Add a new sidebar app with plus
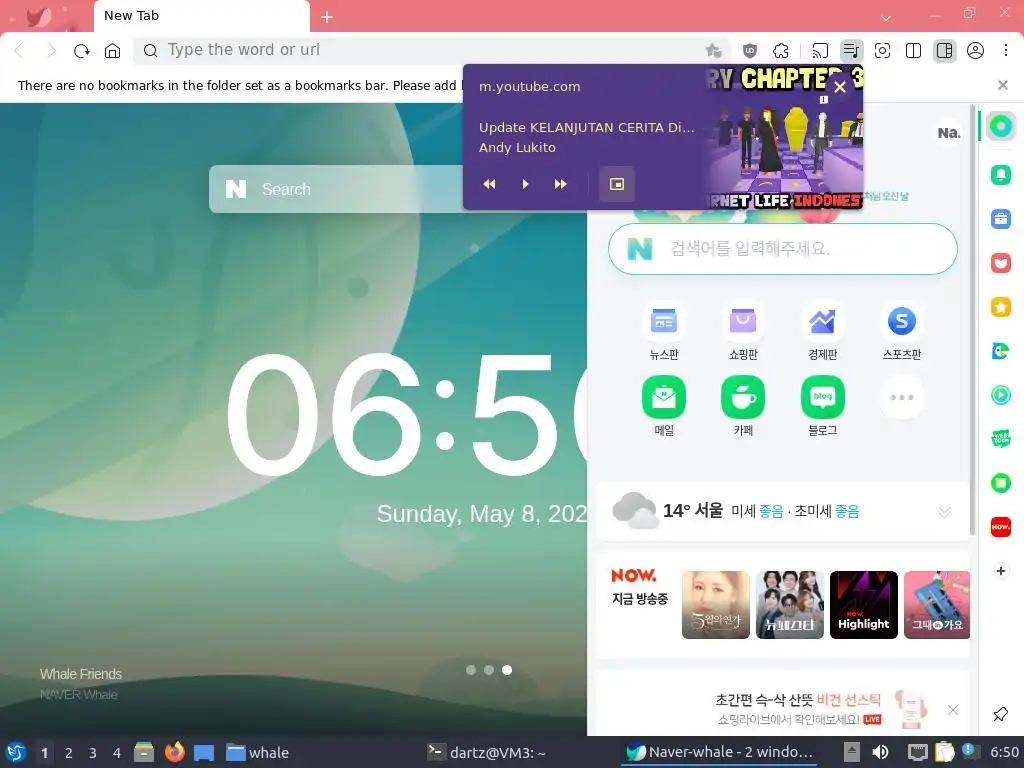 (x=1000, y=571)
